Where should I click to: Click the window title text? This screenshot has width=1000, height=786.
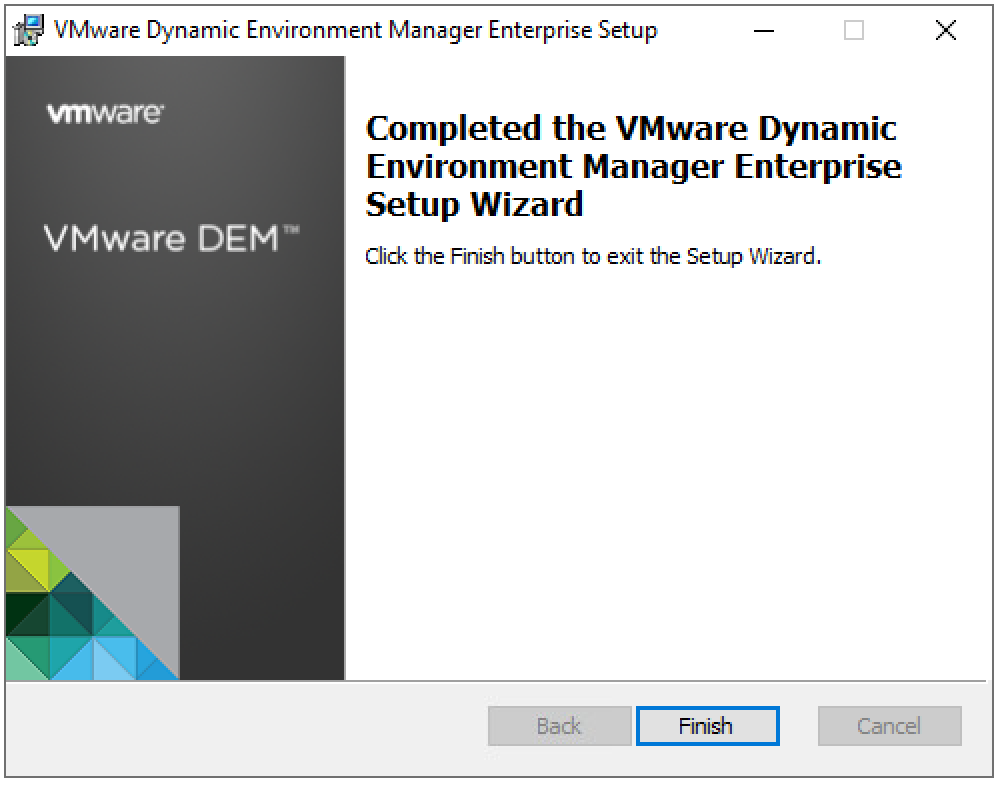point(355,31)
